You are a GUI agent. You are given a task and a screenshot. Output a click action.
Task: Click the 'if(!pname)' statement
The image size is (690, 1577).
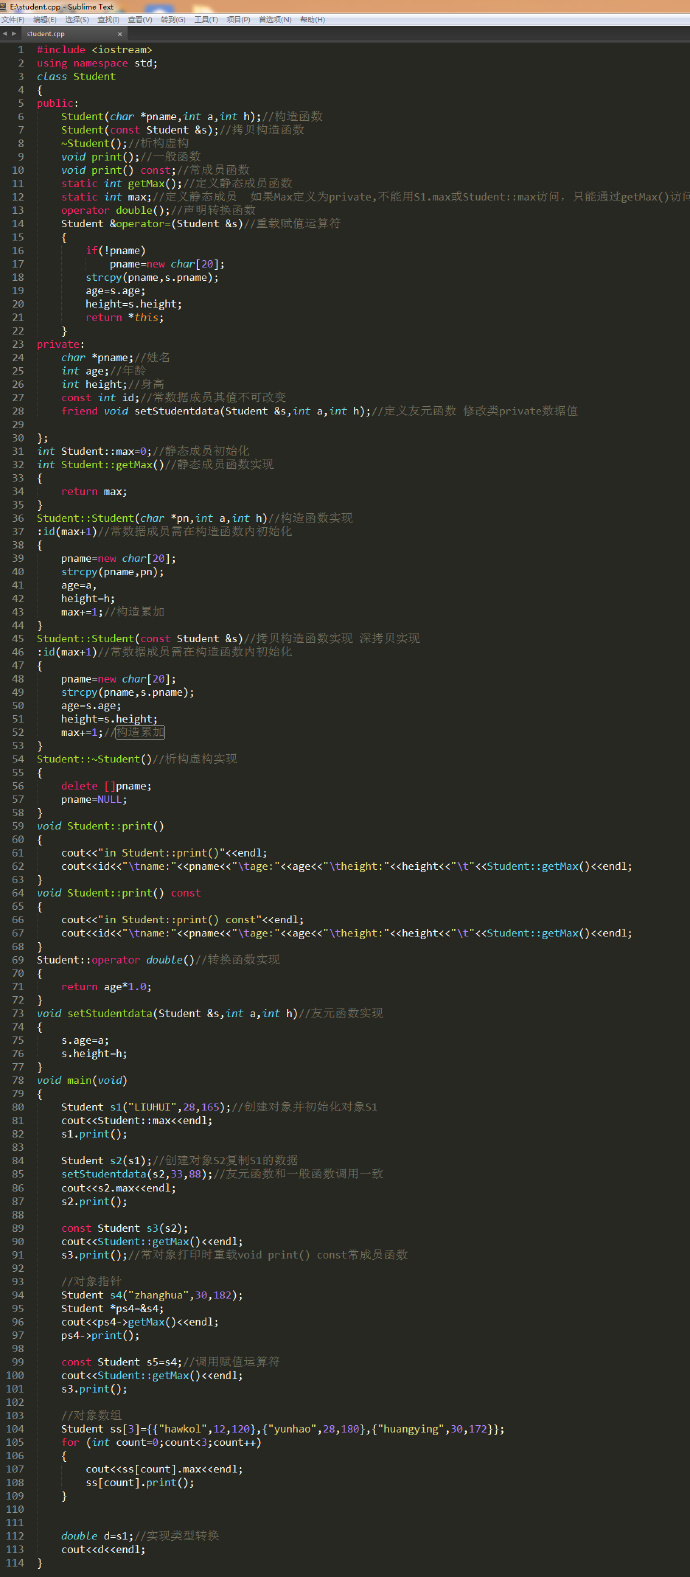[x=115, y=250]
